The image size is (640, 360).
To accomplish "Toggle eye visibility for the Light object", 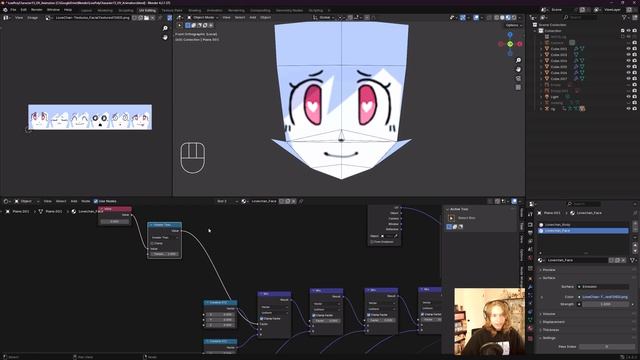I will [629, 97].
